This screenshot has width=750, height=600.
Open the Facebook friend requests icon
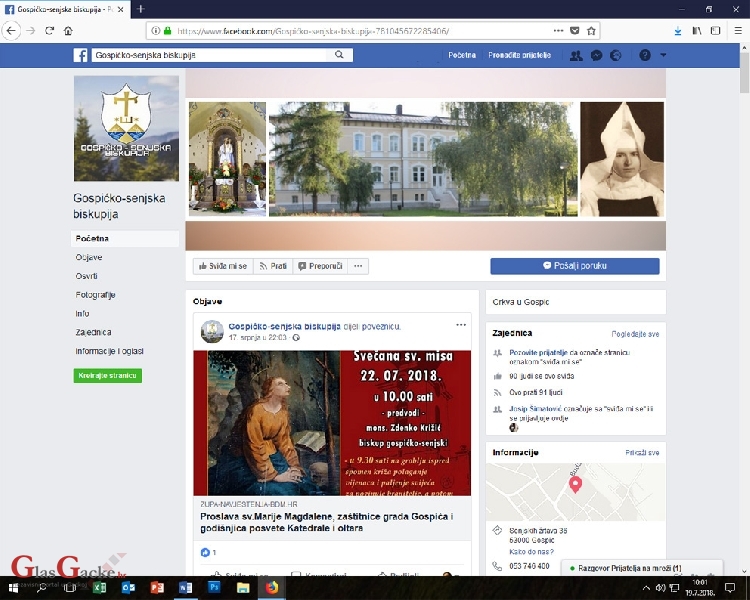[x=576, y=55]
